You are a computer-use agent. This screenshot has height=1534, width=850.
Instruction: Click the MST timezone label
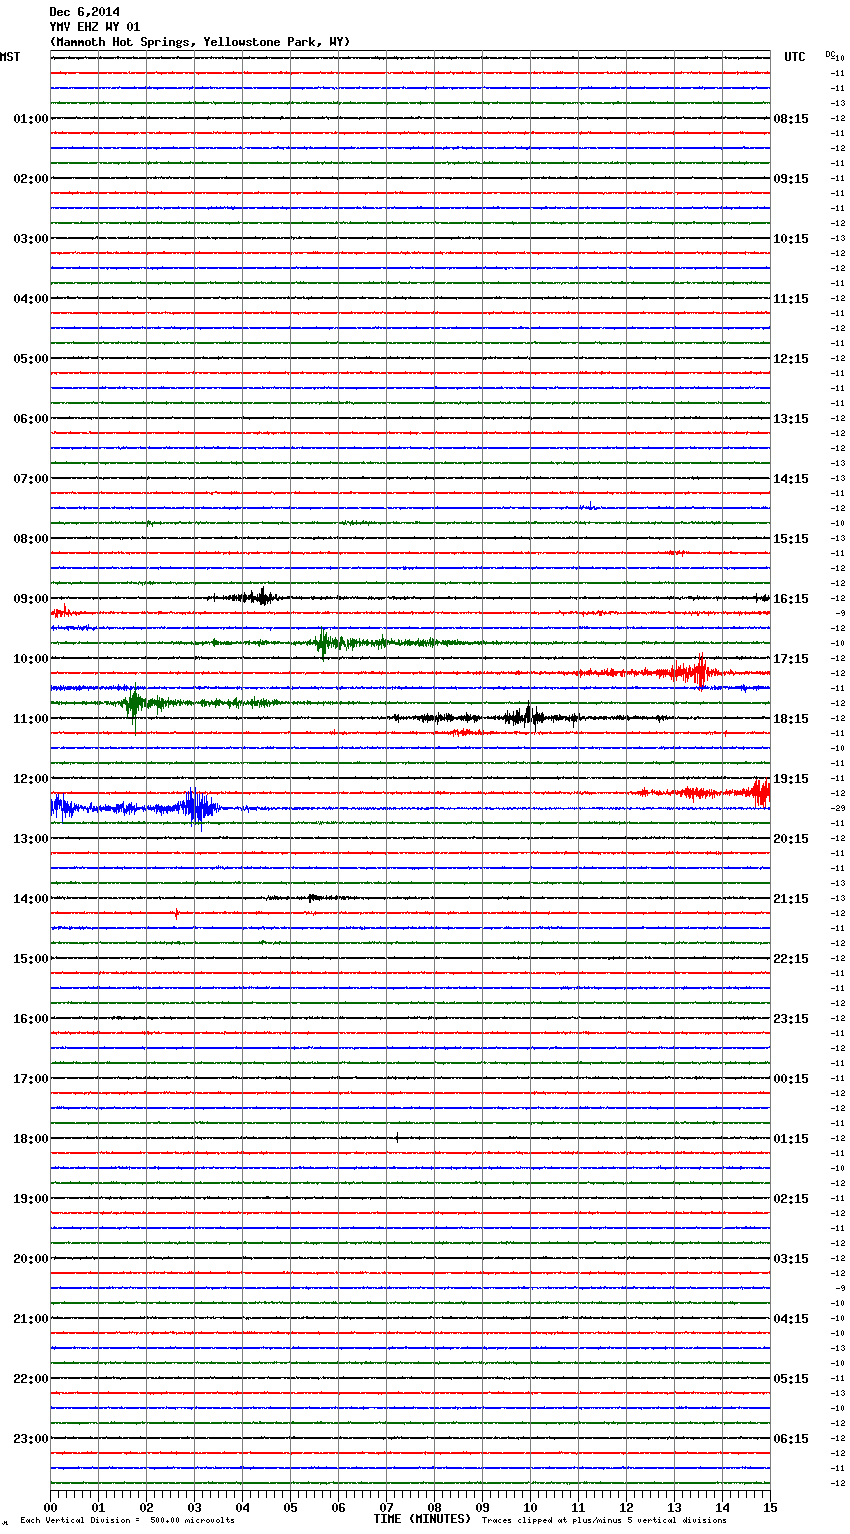(x=10, y=57)
